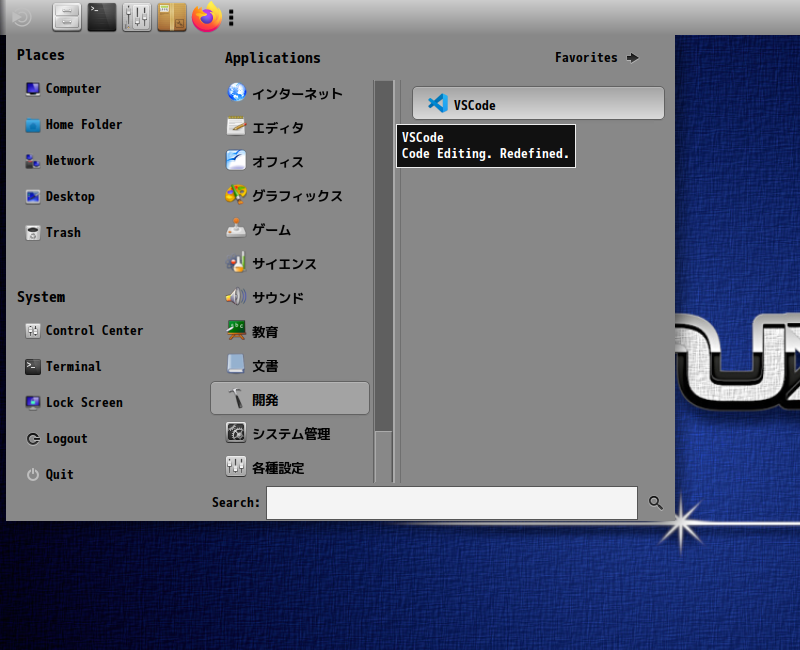Open the オフィス category
Viewport: 800px width, 650px height.
[x=290, y=161]
